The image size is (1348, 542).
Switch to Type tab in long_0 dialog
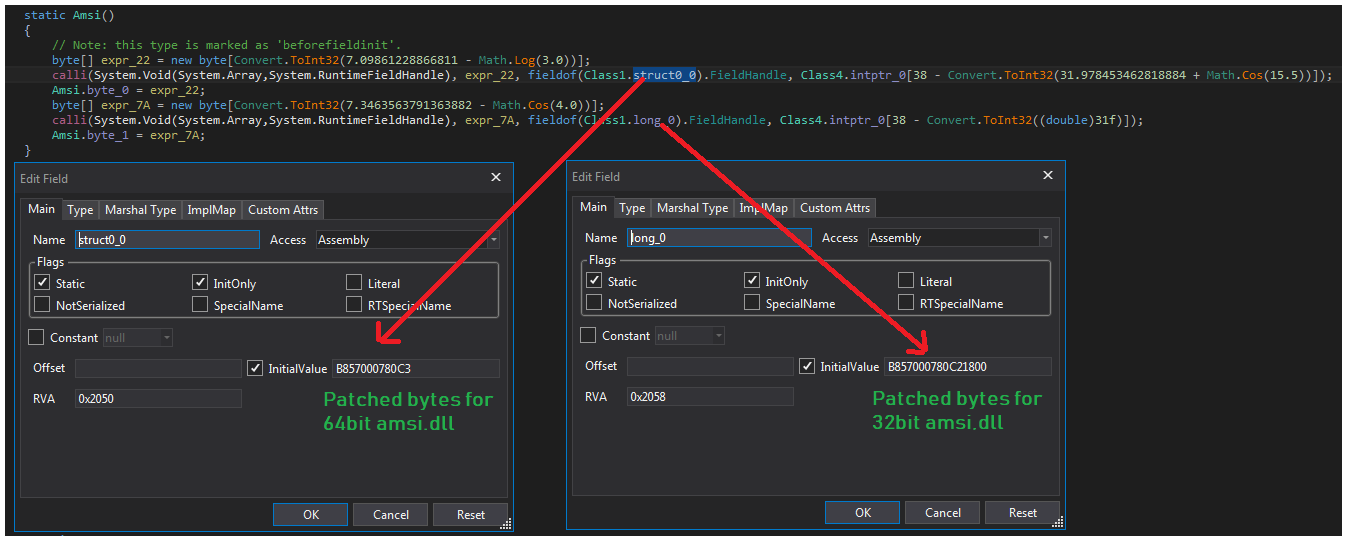tap(632, 208)
